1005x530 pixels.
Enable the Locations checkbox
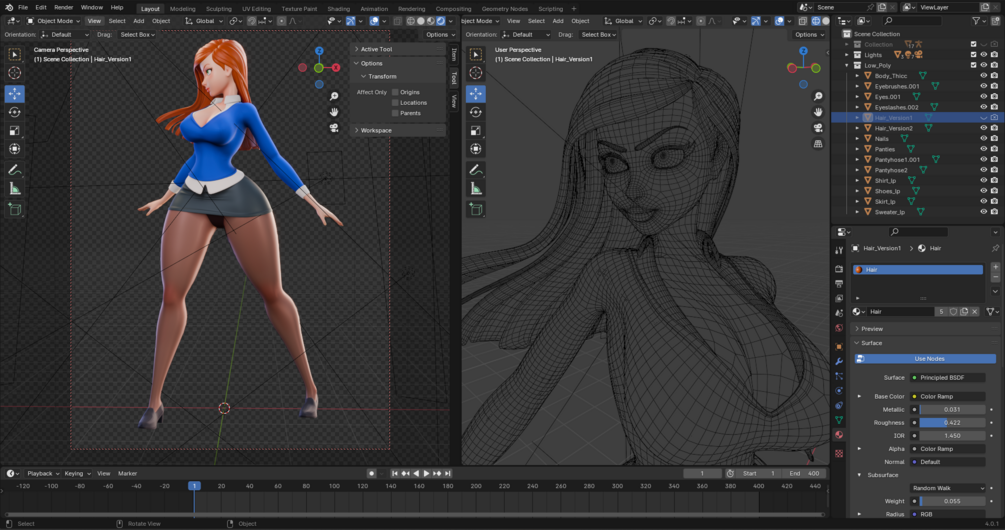coord(396,102)
